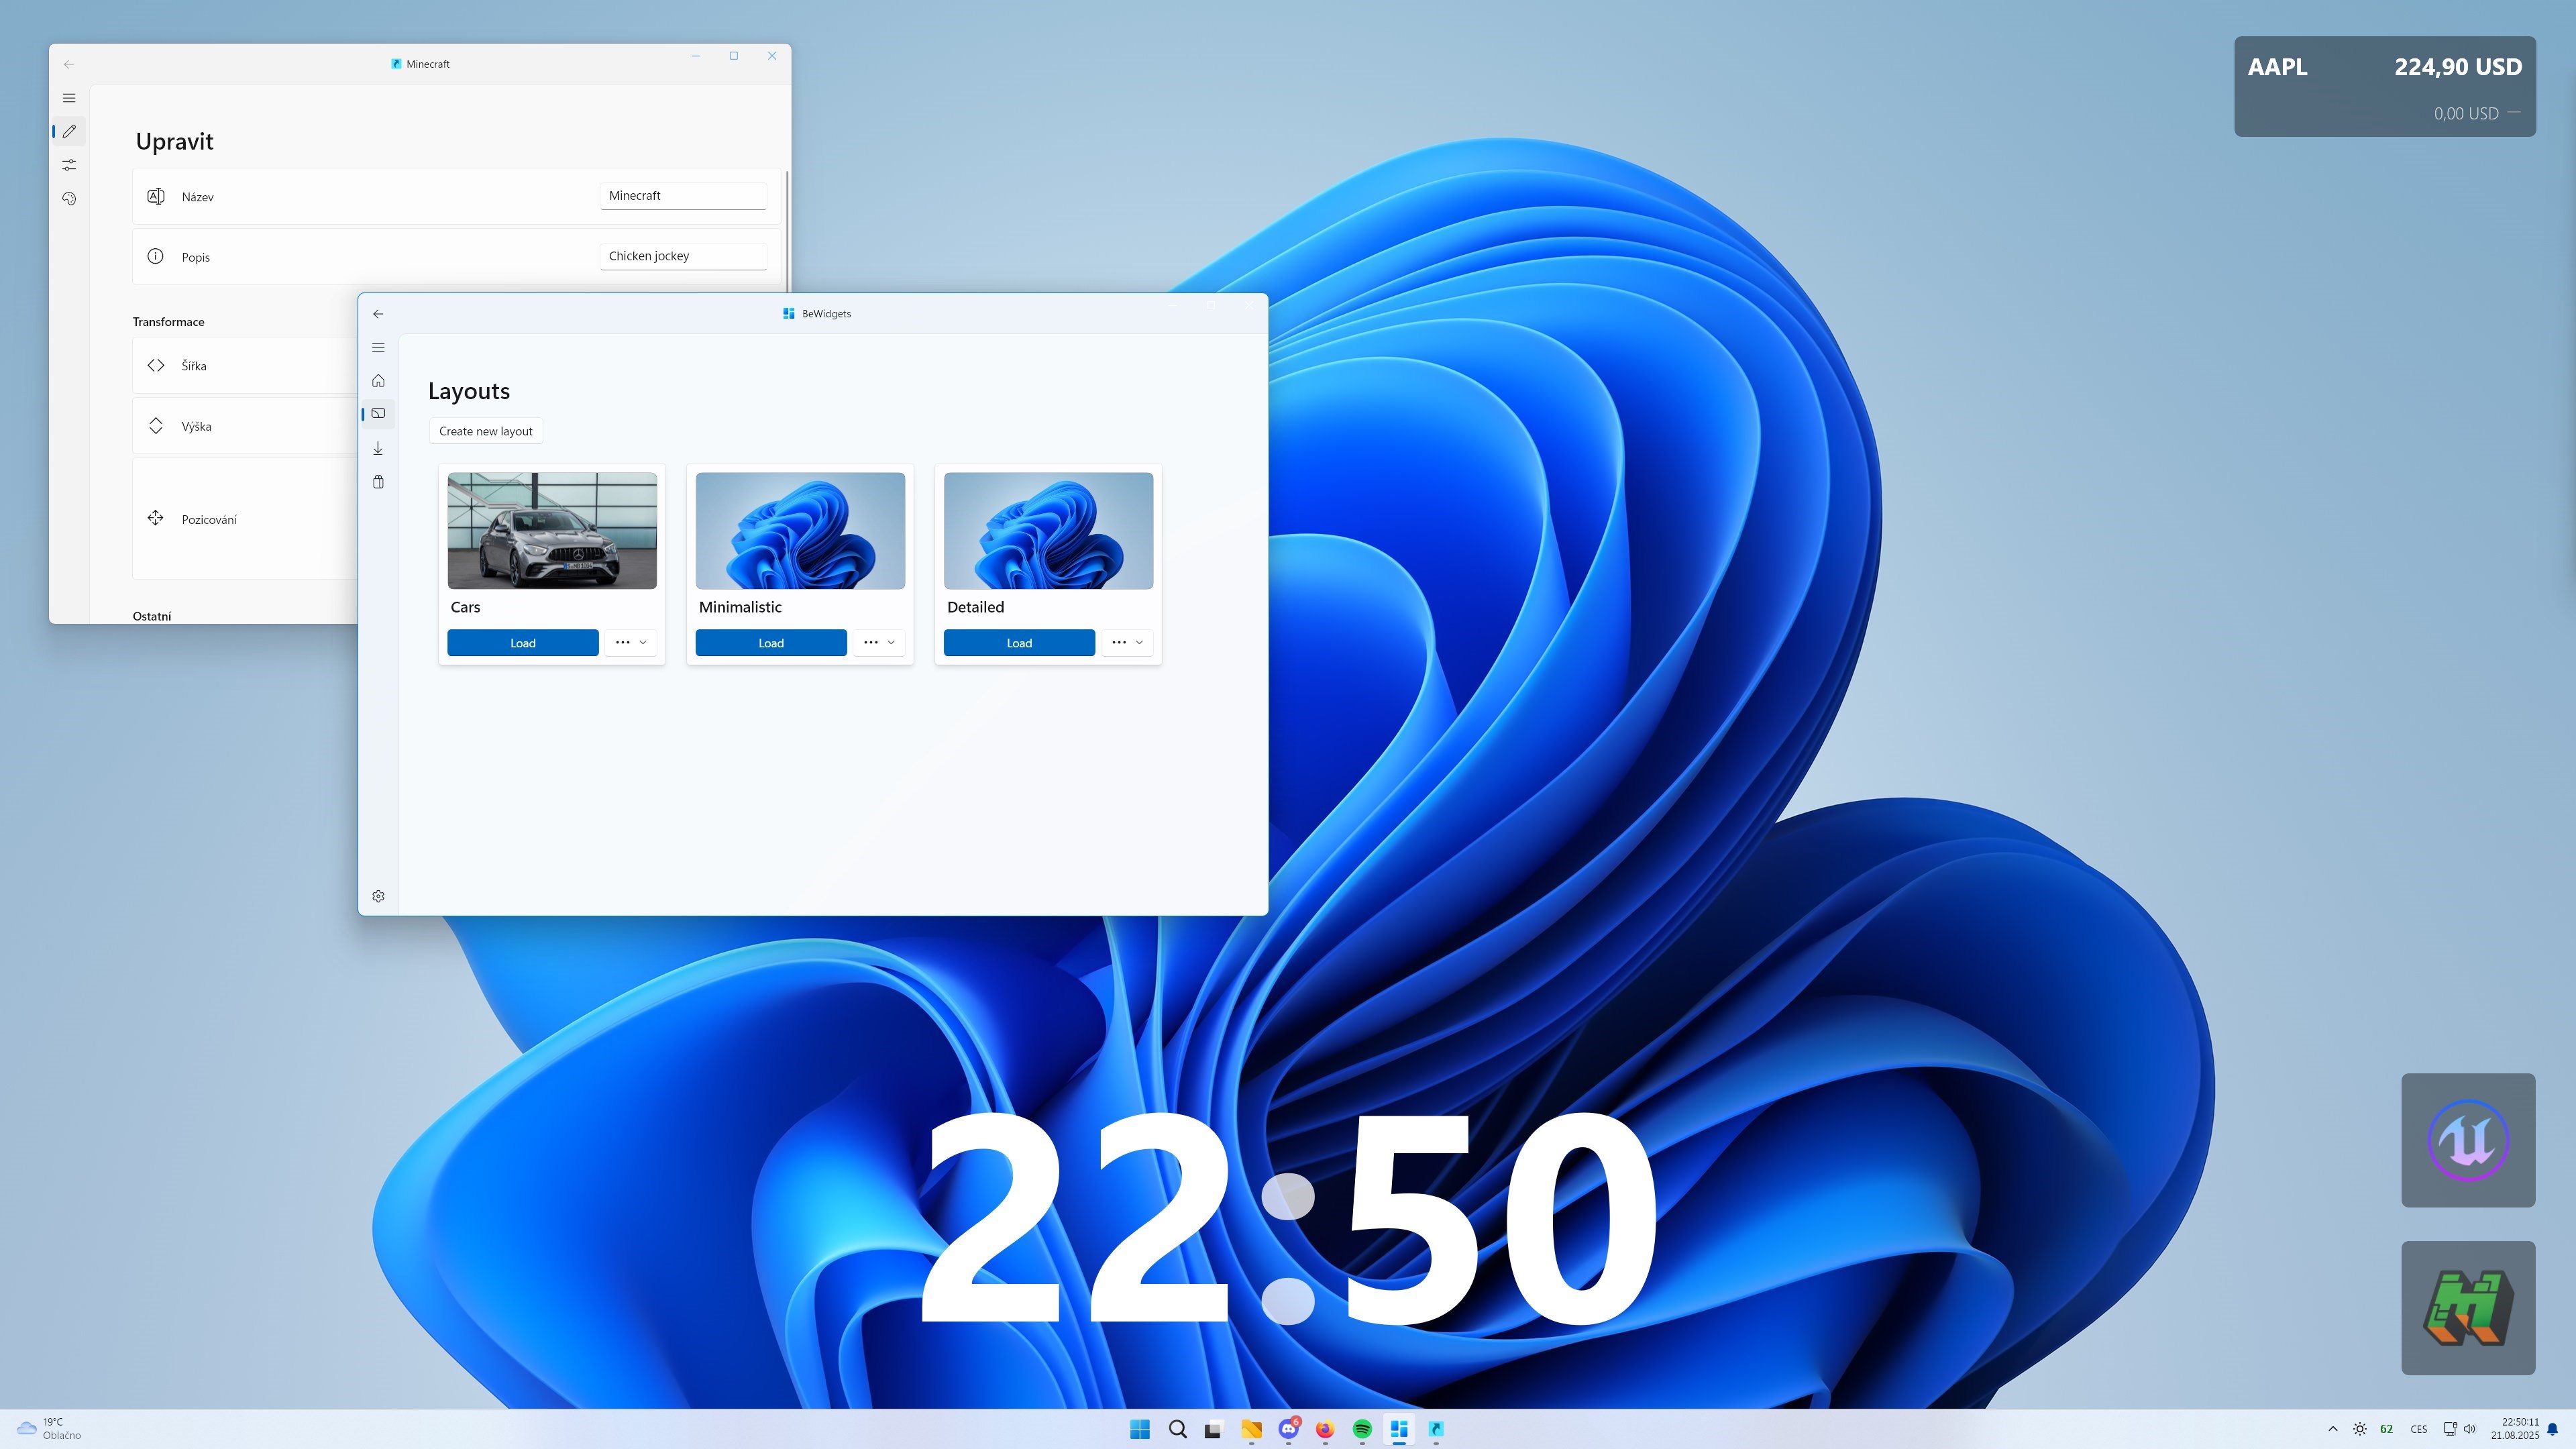The height and width of the screenshot is (1449, 2576).
Task: Select the Home icon in BeWidgets sidebar
Action: pos(378,380)
